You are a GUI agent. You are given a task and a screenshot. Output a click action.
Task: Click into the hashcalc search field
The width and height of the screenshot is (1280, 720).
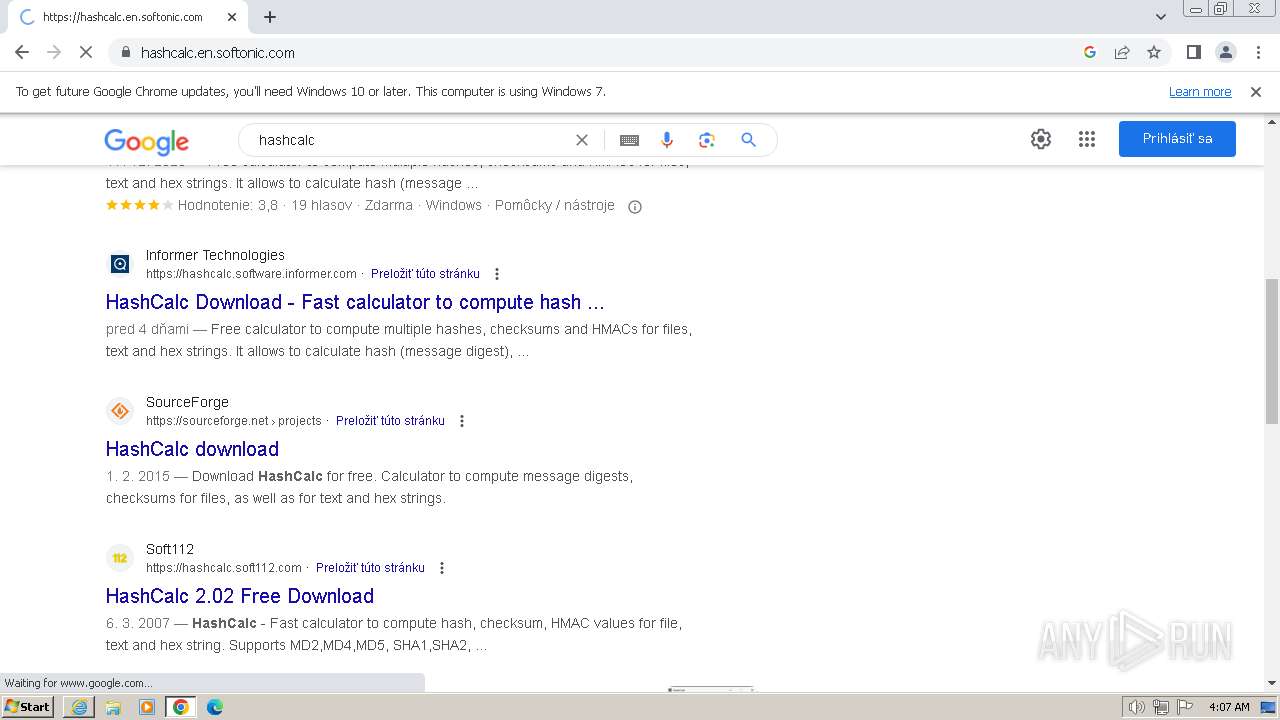[x=410, y=140]
